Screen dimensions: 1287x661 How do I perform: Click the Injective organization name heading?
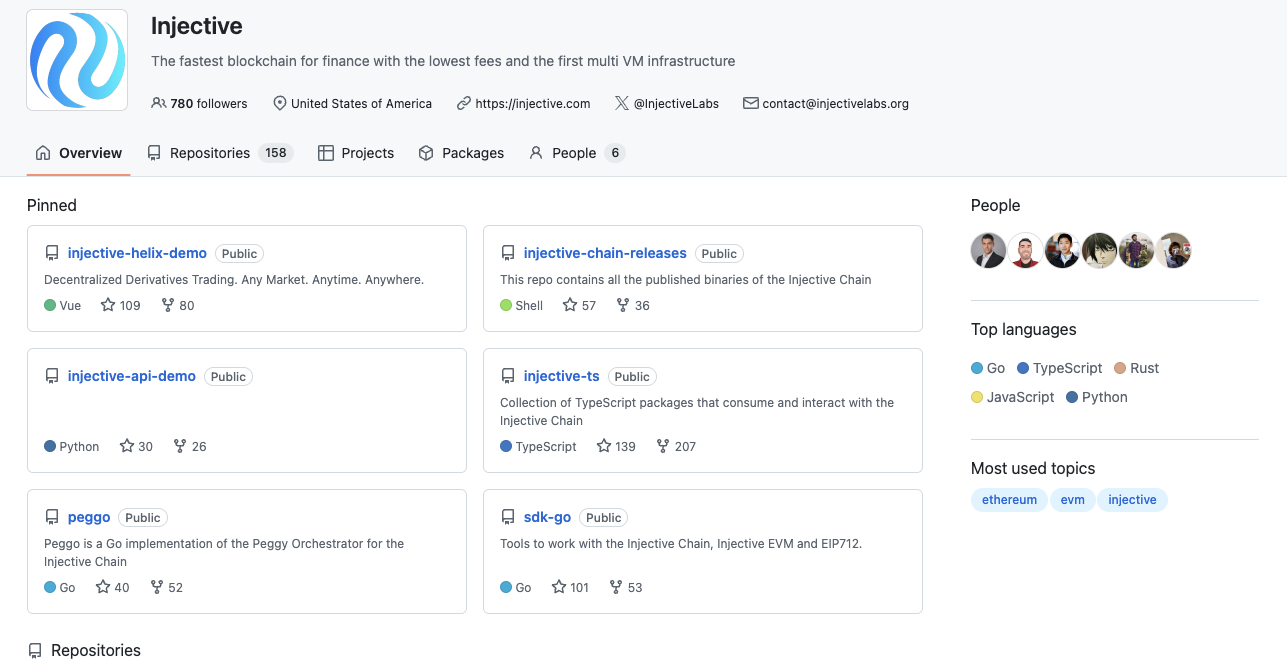pyautogui.click(x=197, y=26)
